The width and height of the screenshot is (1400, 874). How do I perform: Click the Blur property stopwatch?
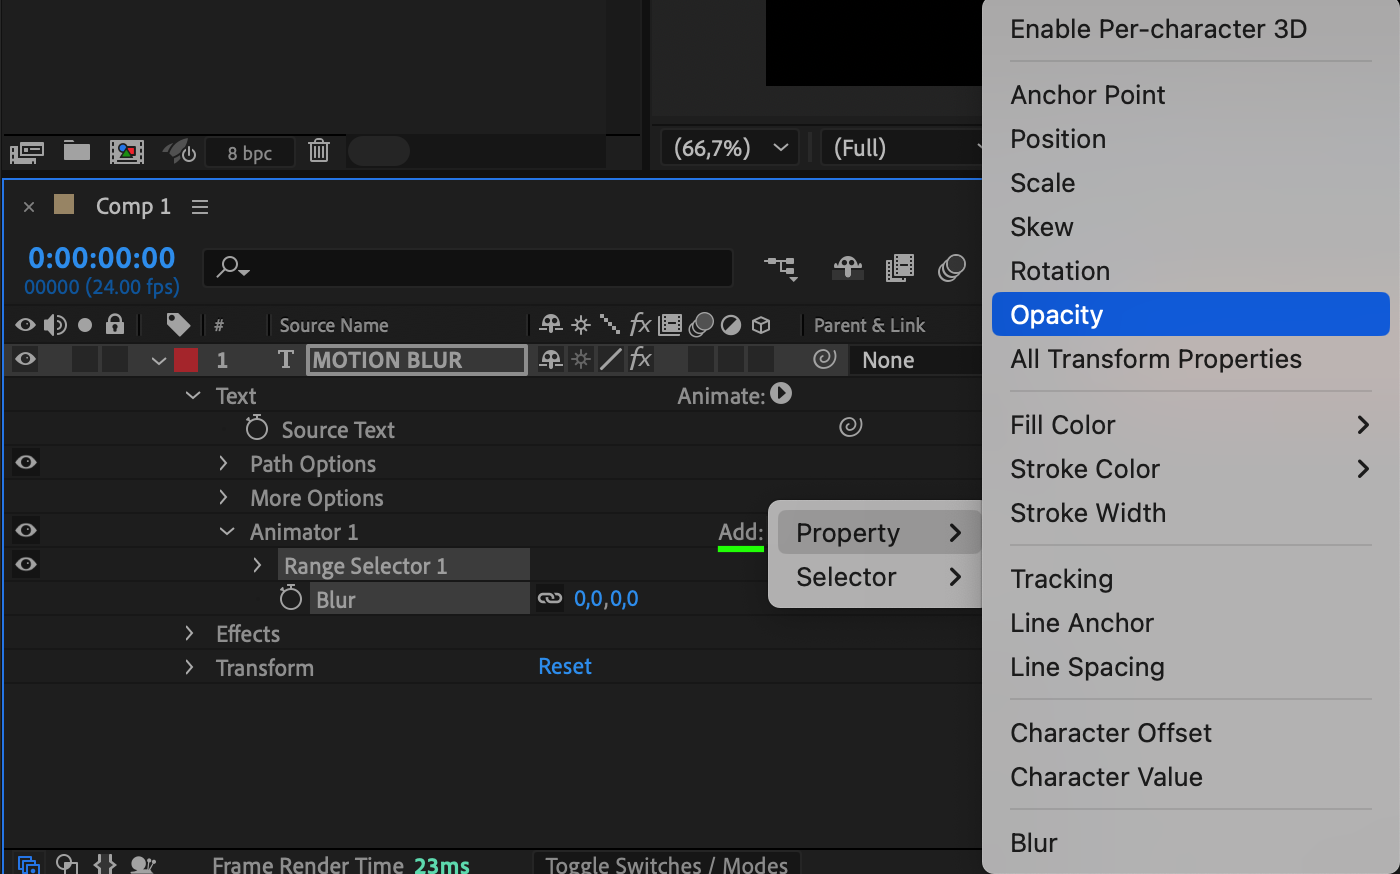[x=291, y=599]
